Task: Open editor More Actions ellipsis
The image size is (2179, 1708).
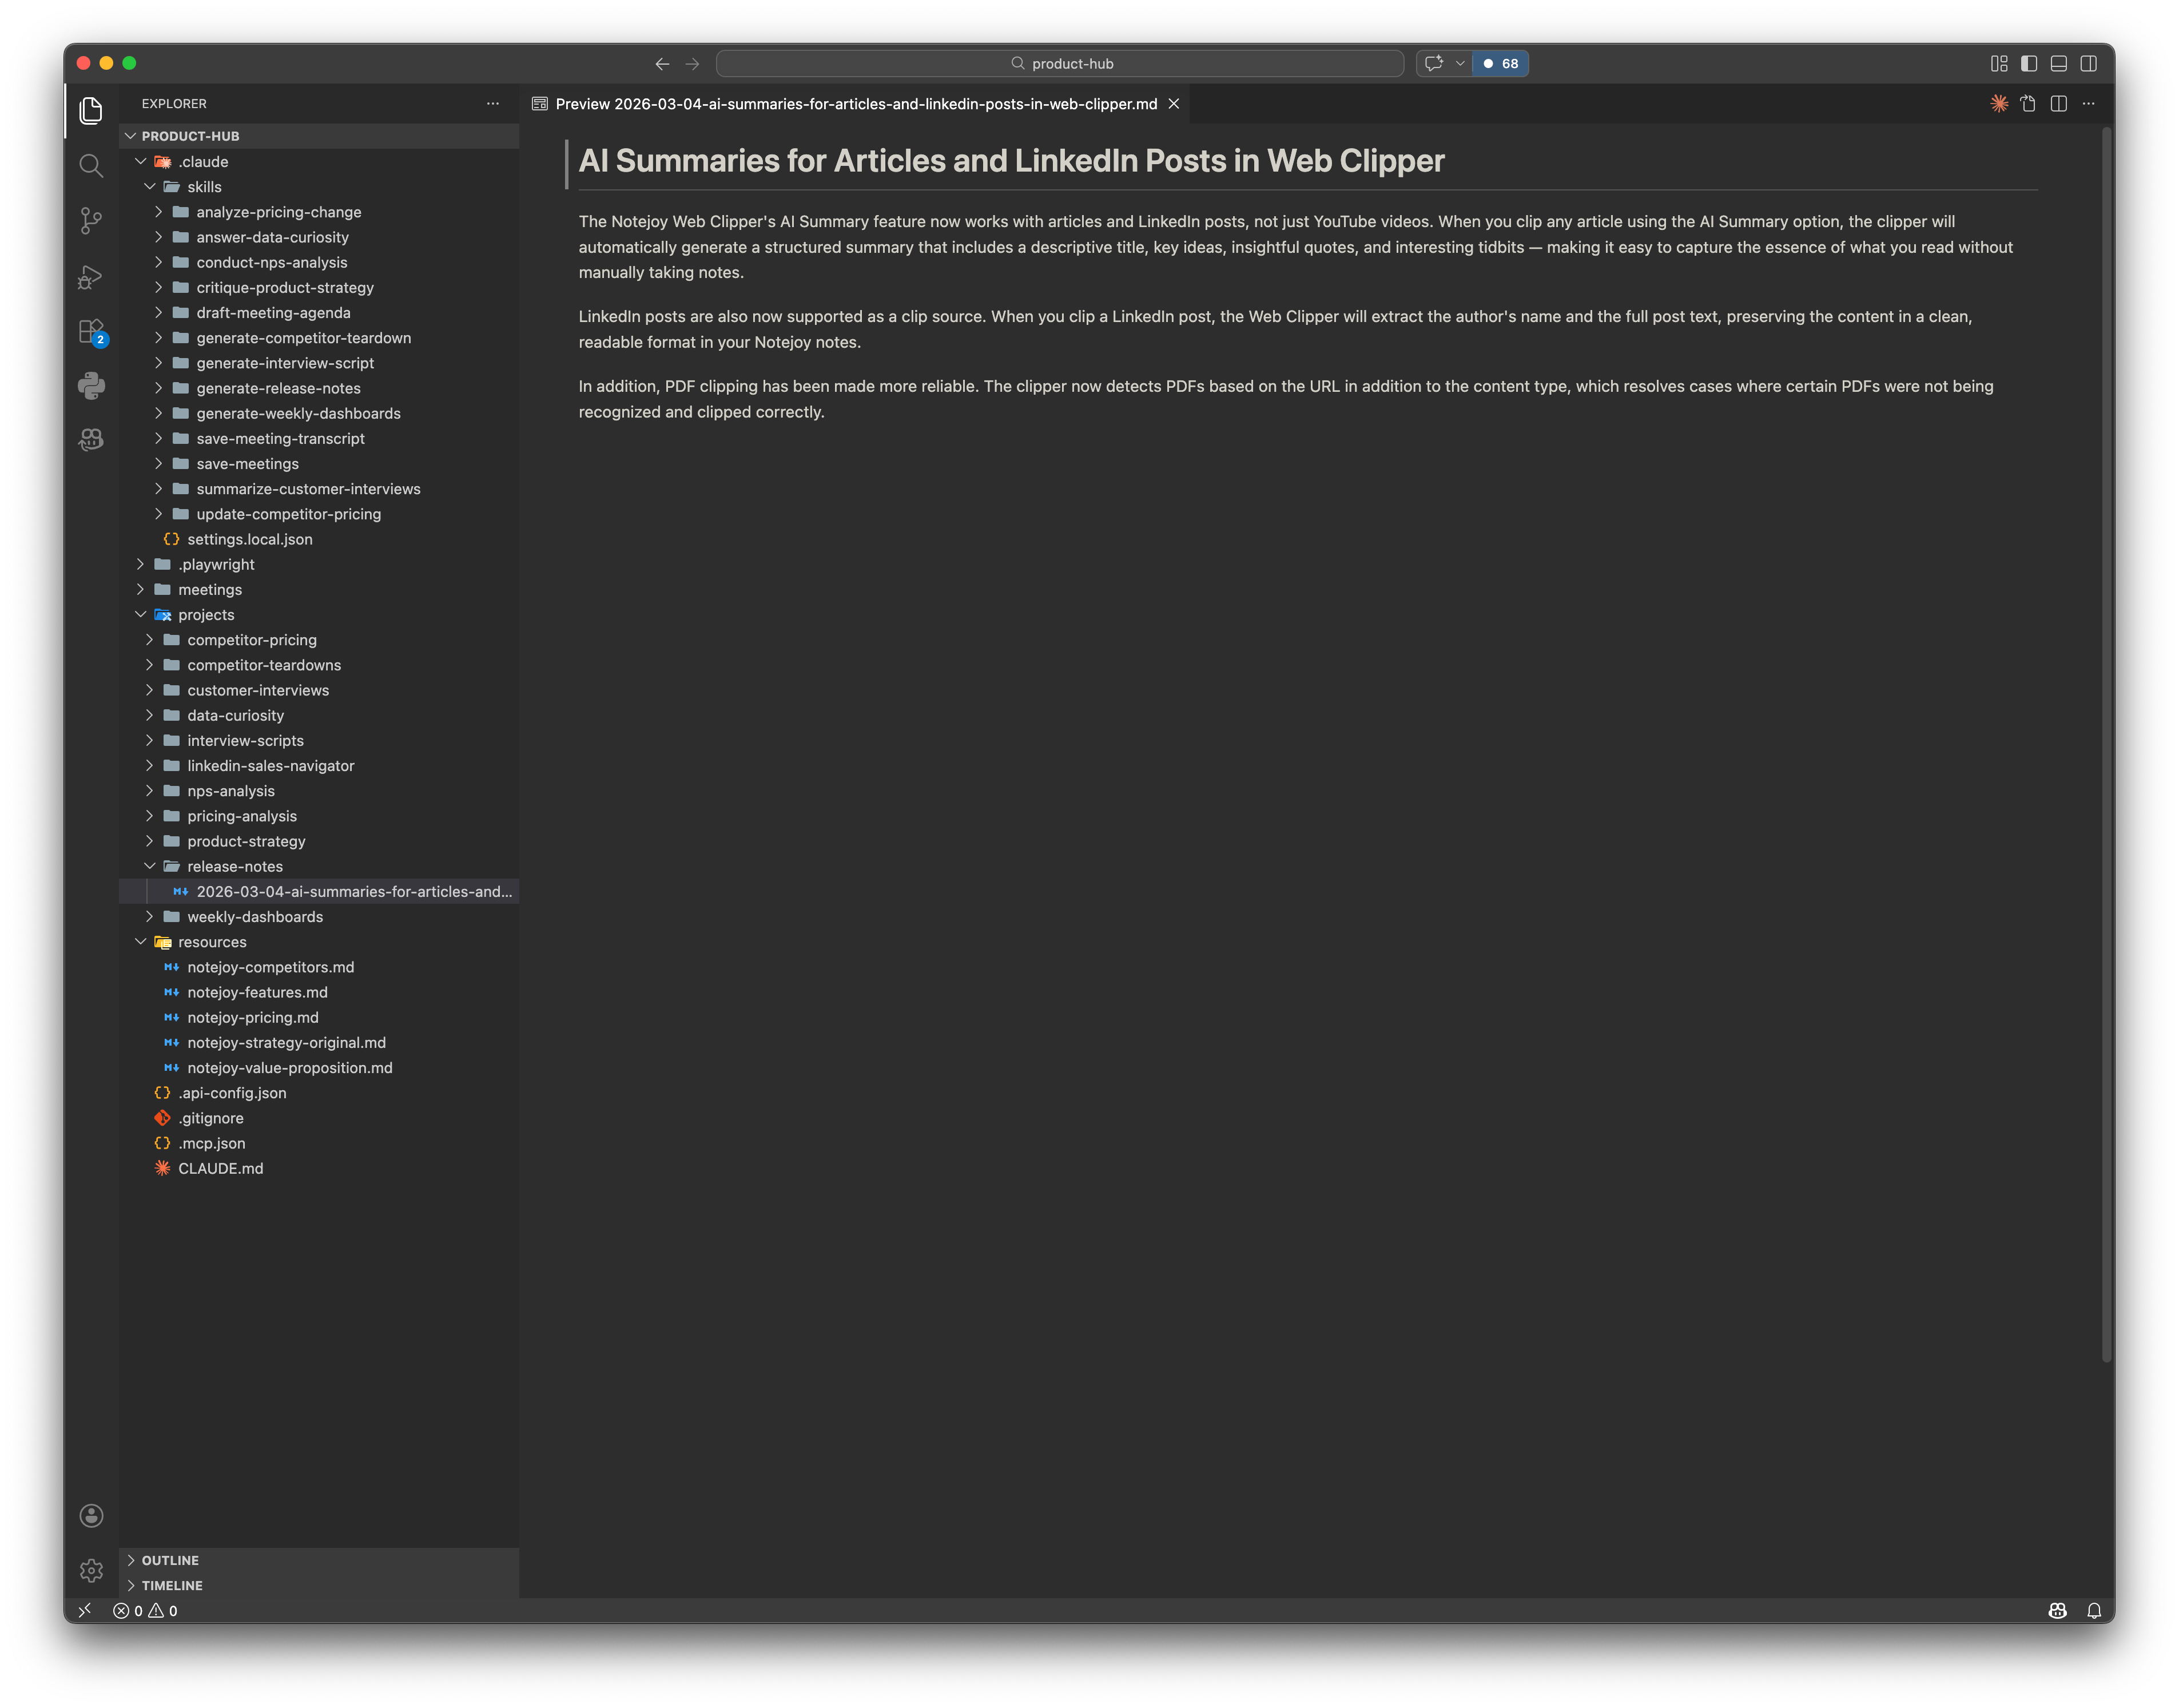Action: pyautogui.click(x=2089, y=104)
